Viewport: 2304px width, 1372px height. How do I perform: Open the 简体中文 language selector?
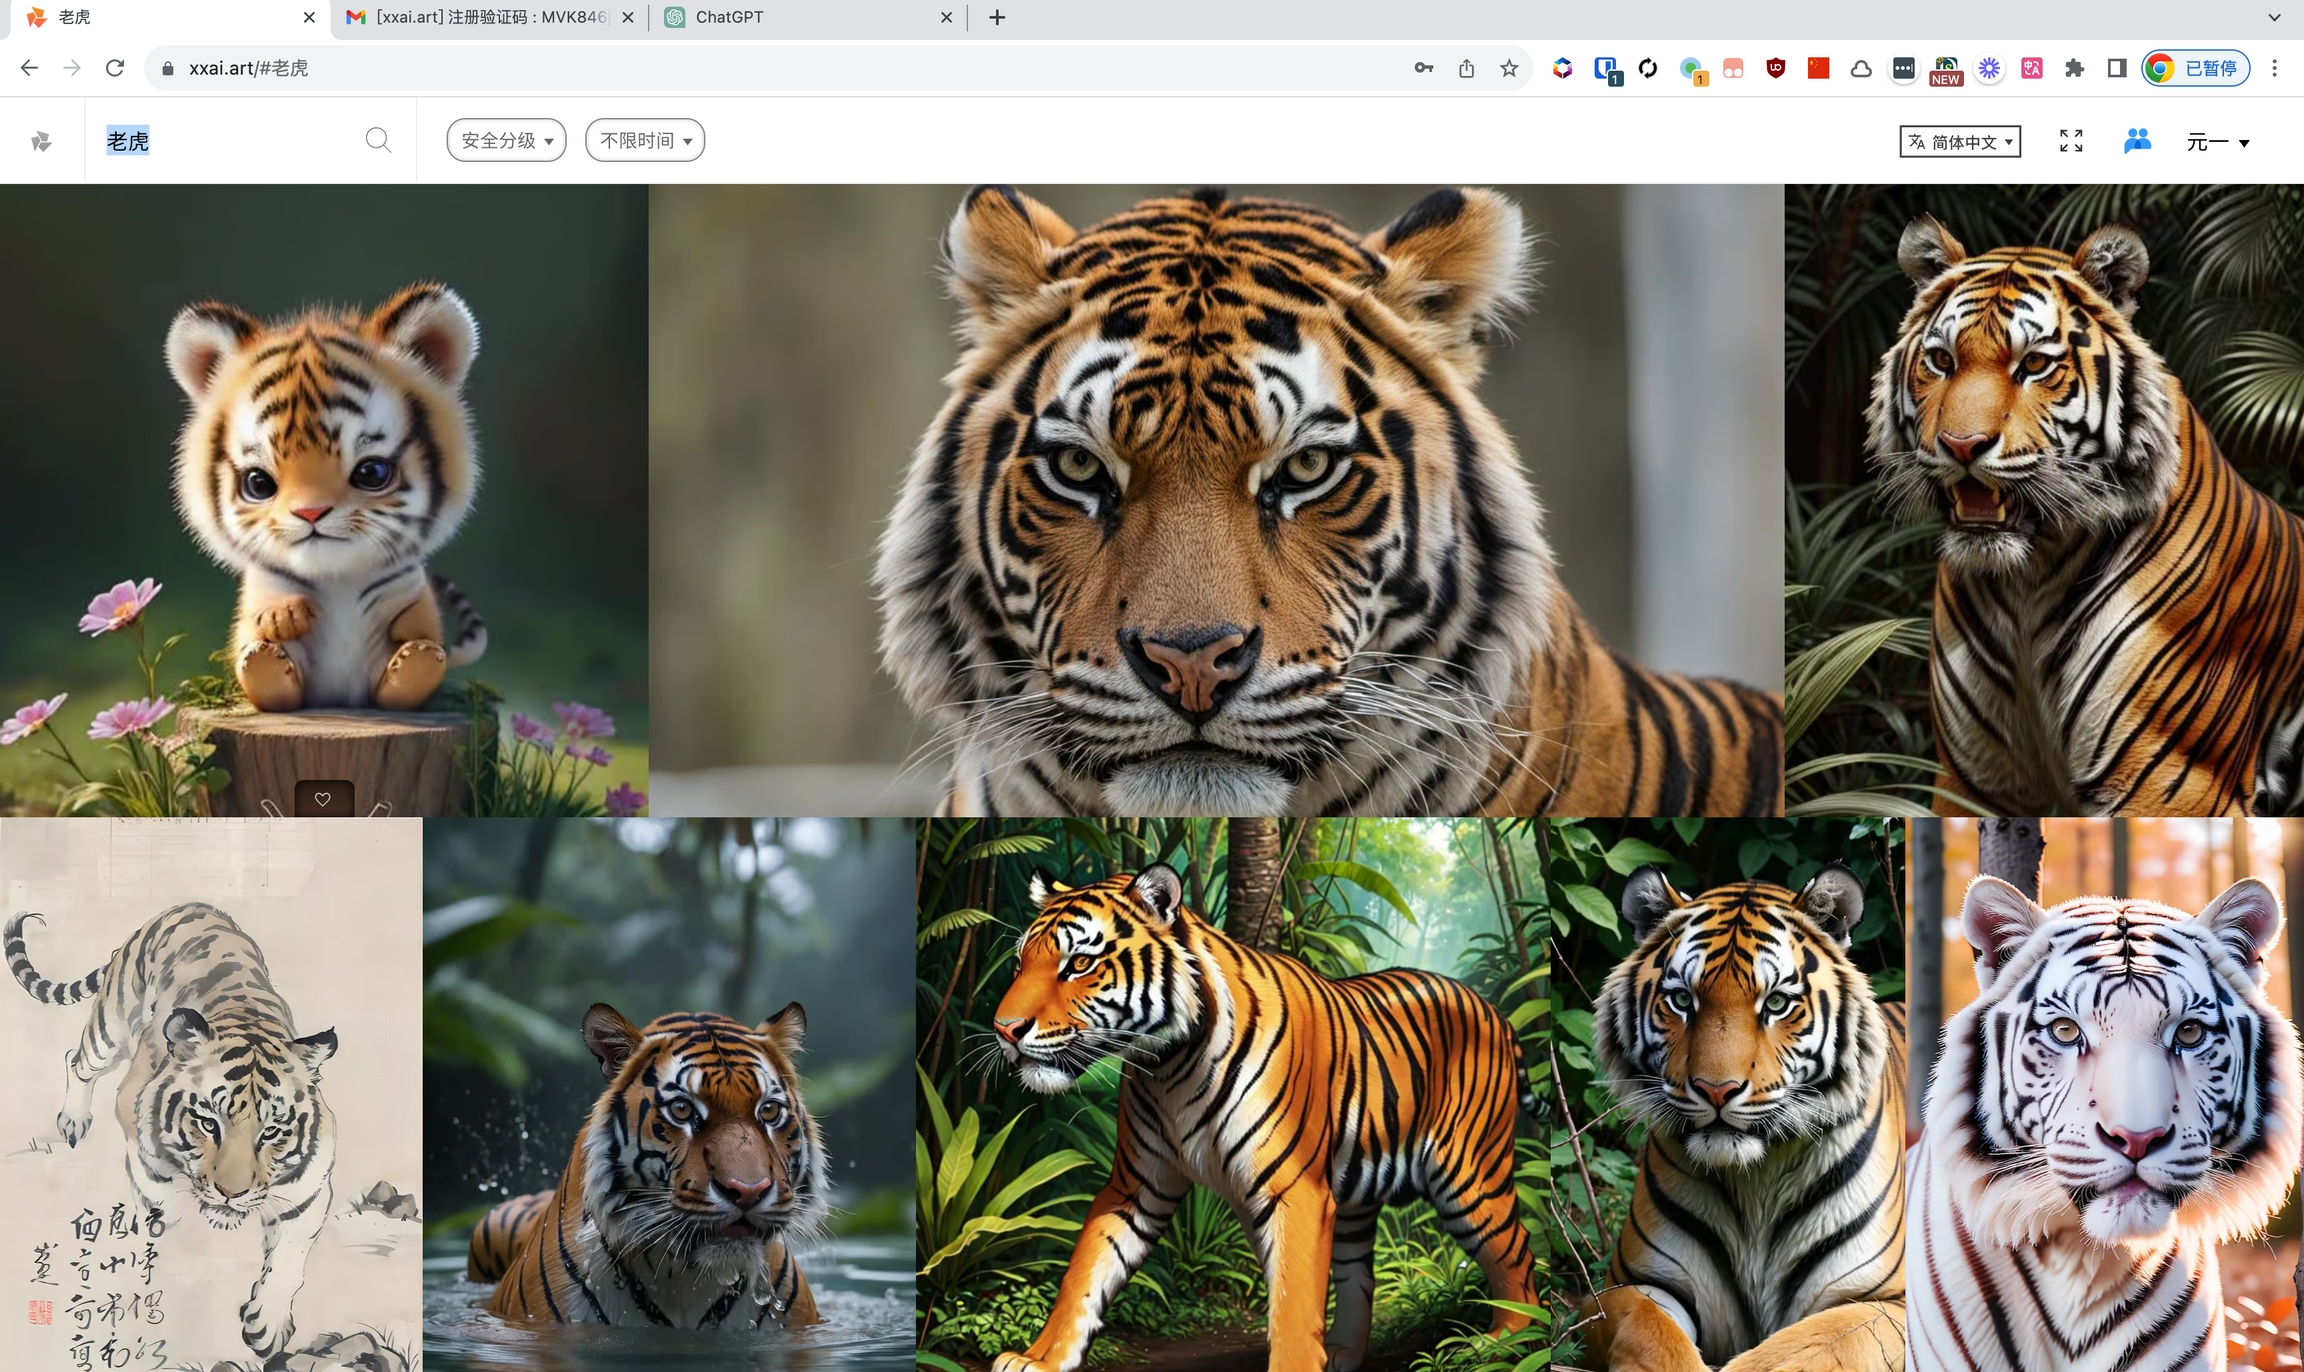[1960, 141]
